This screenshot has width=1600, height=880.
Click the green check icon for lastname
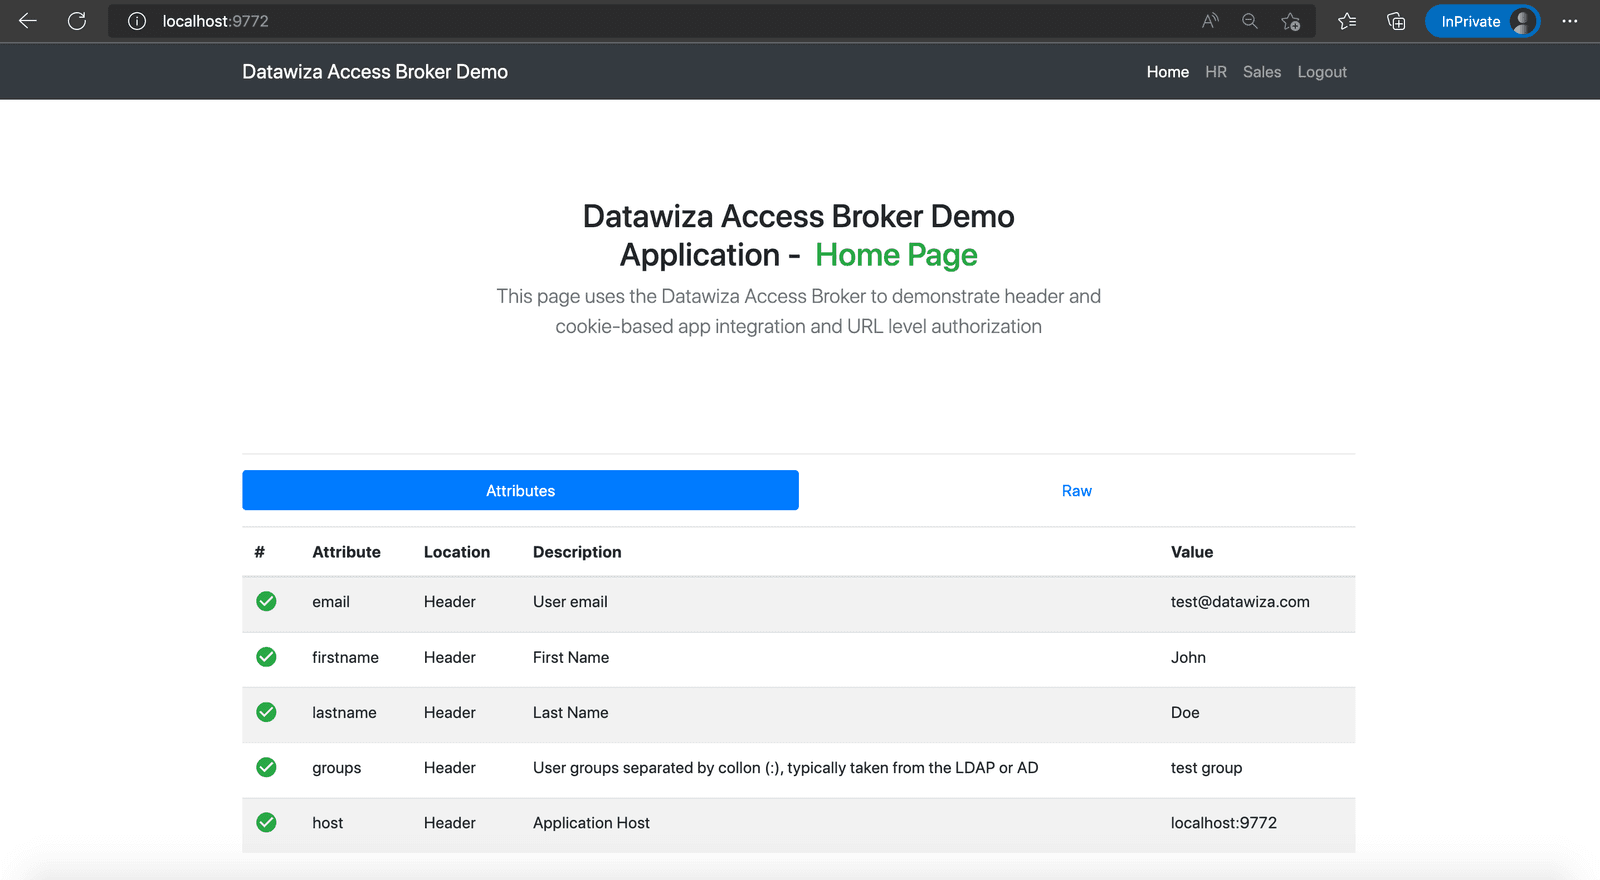(266, 712)
